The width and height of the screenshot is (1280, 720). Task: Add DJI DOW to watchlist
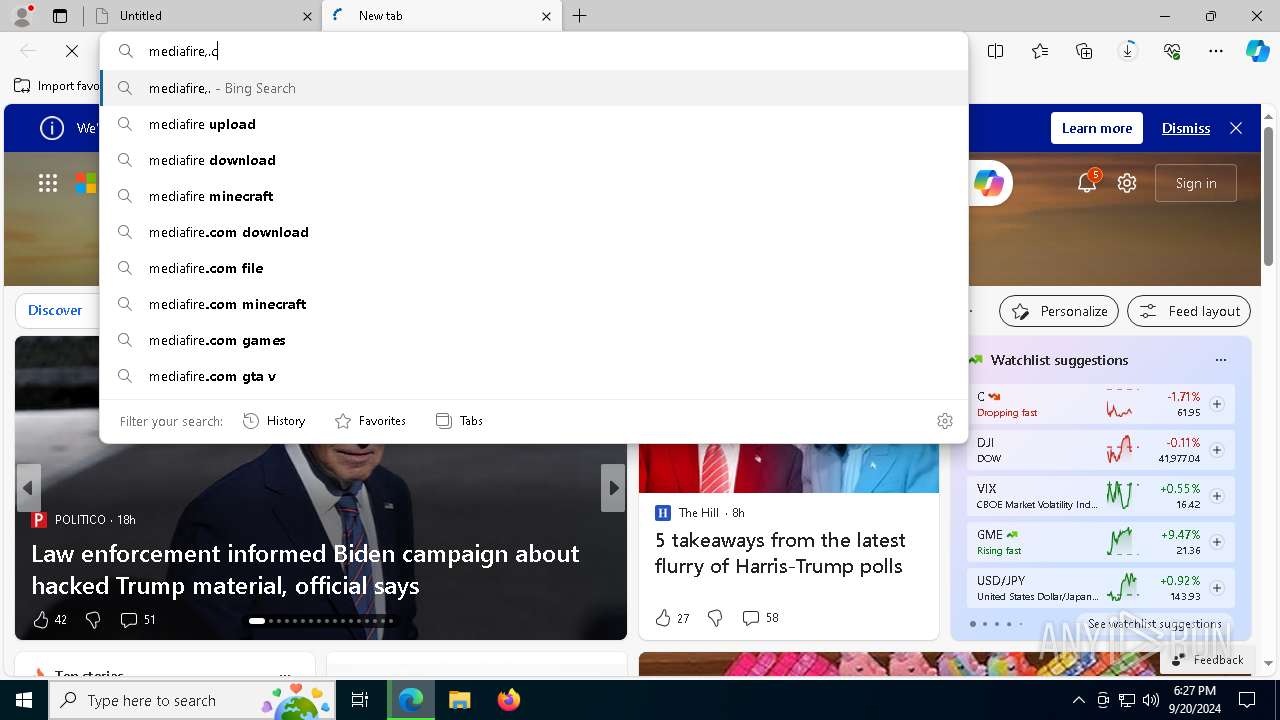tap(1217, 450)
